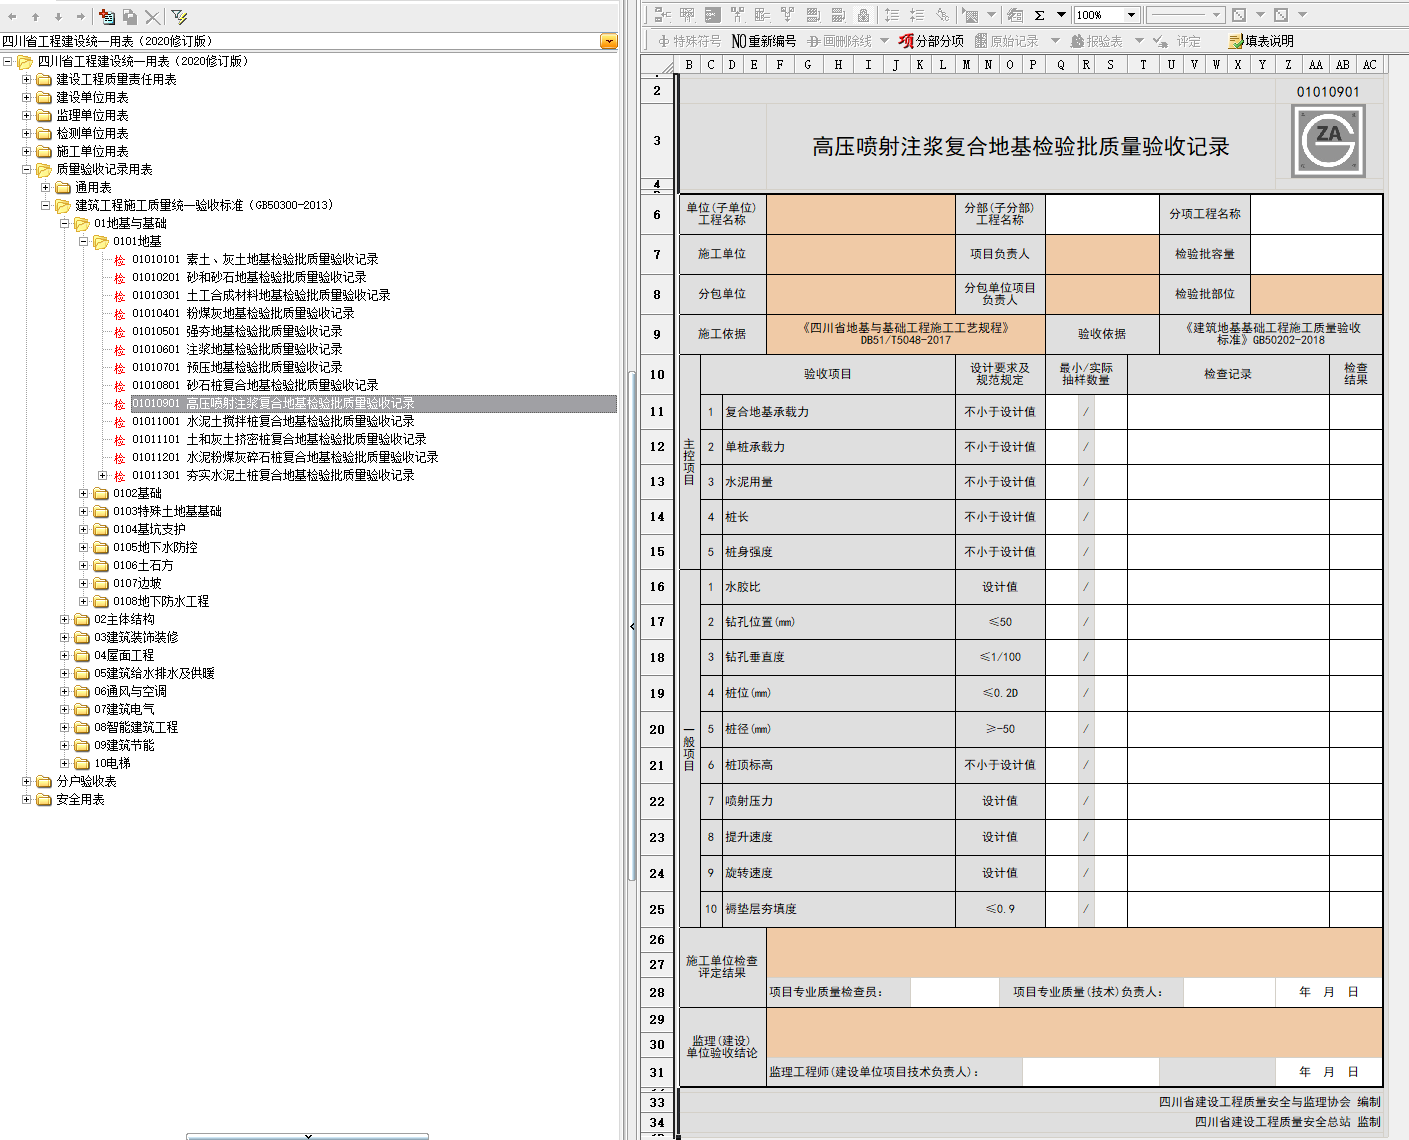Click the ZA logo image on the form

click(1328, 142)
